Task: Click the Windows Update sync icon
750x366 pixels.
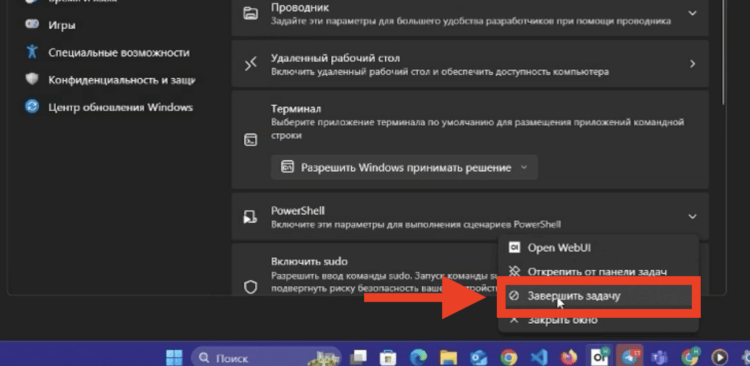Action: 32,107
